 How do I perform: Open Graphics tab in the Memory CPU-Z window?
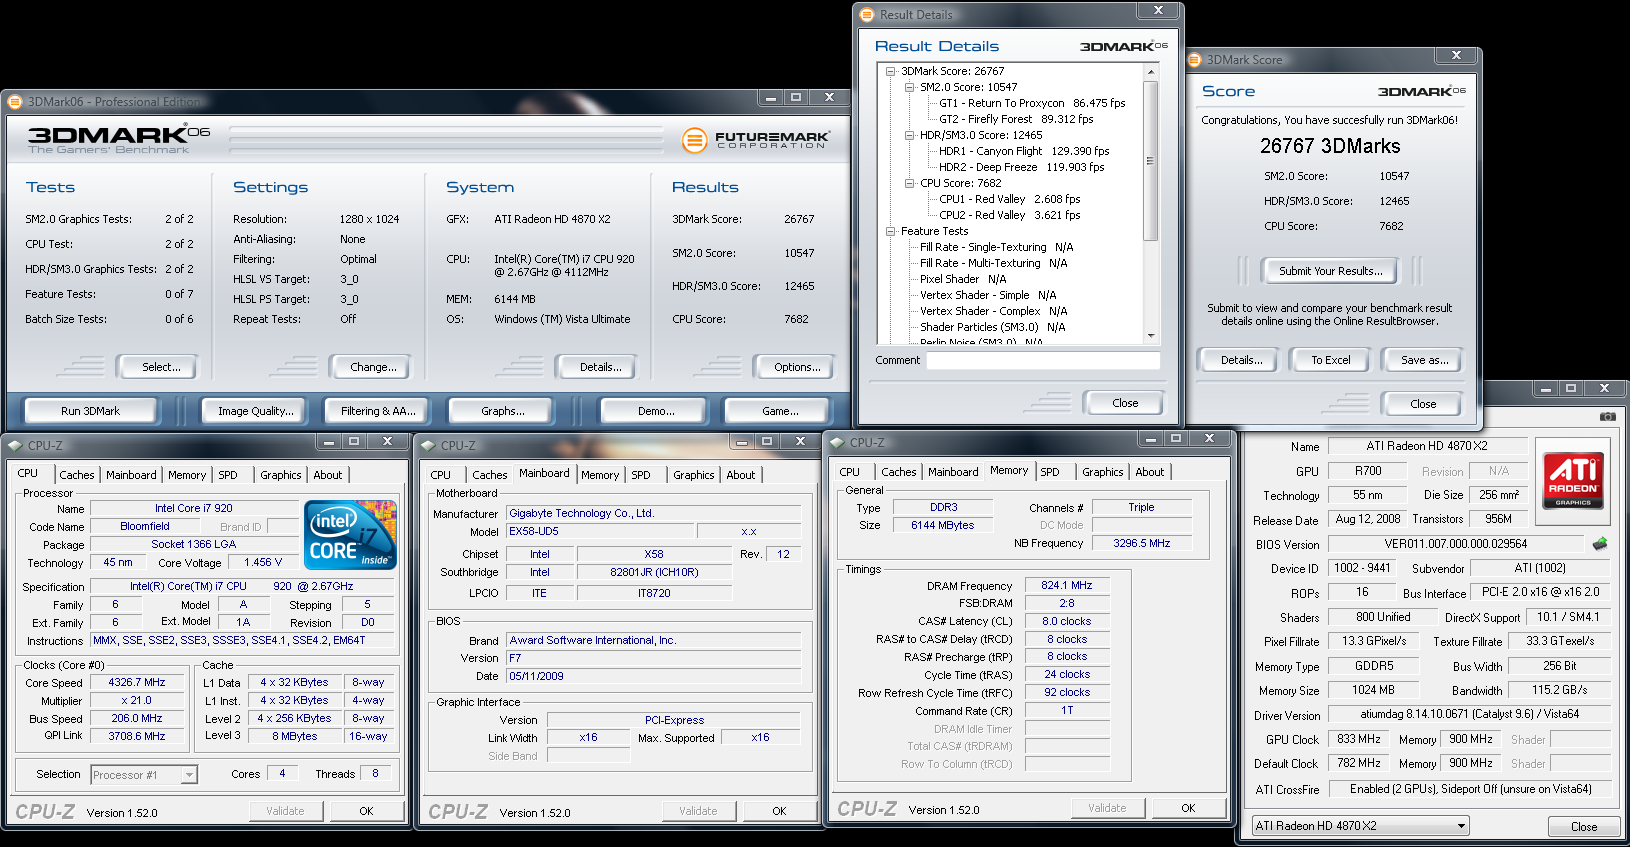1103,472
